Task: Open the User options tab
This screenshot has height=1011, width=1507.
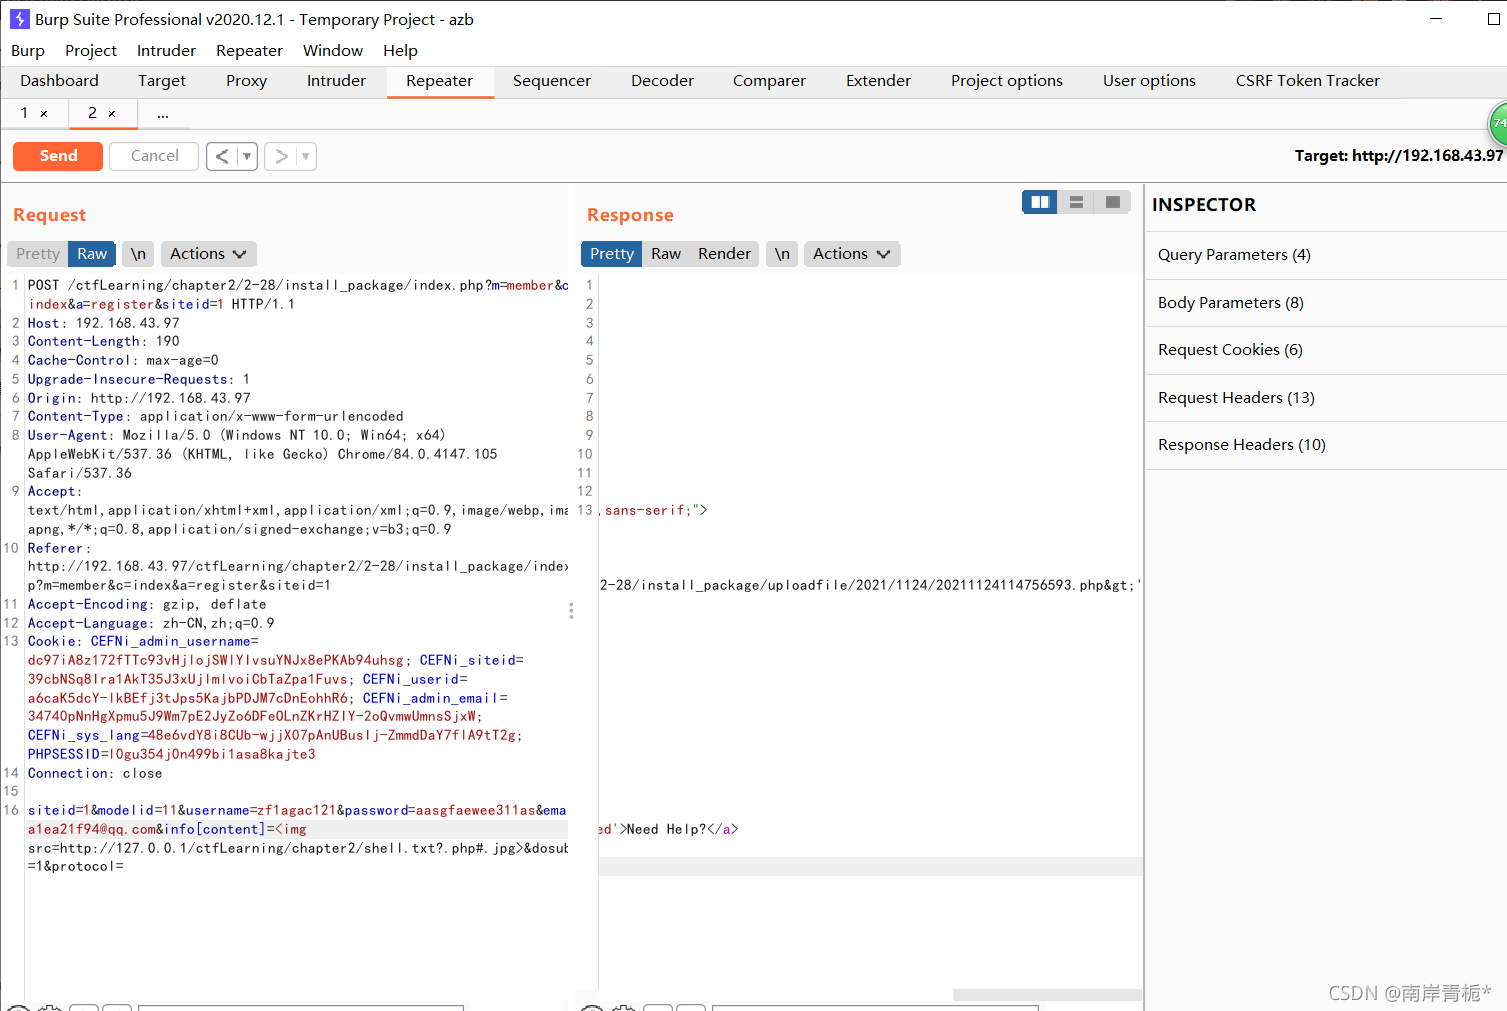Action: coord(1149,81)
